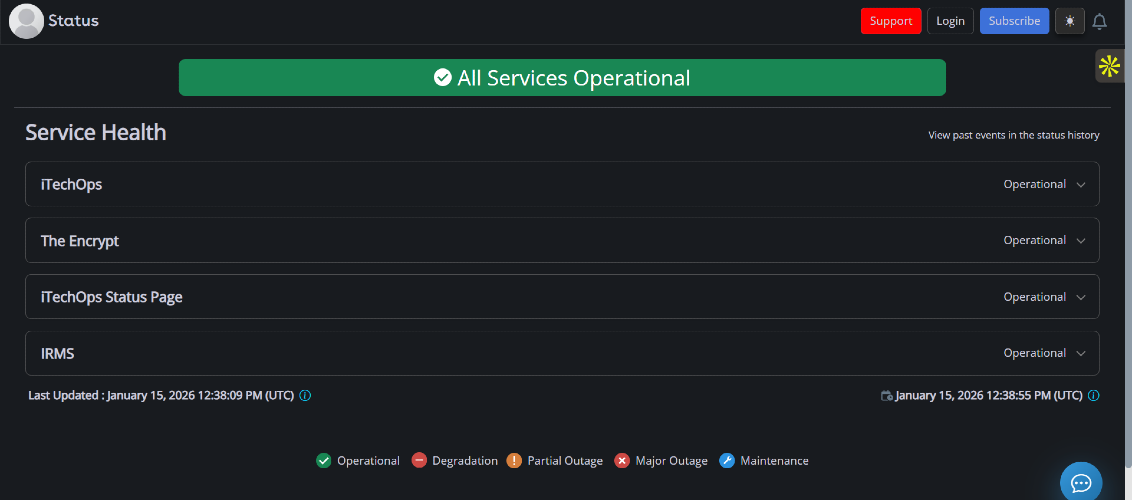Screen dimensions: 1132x500
Task: Expand the iTechOps service chevron
Action: point(1081,184)
